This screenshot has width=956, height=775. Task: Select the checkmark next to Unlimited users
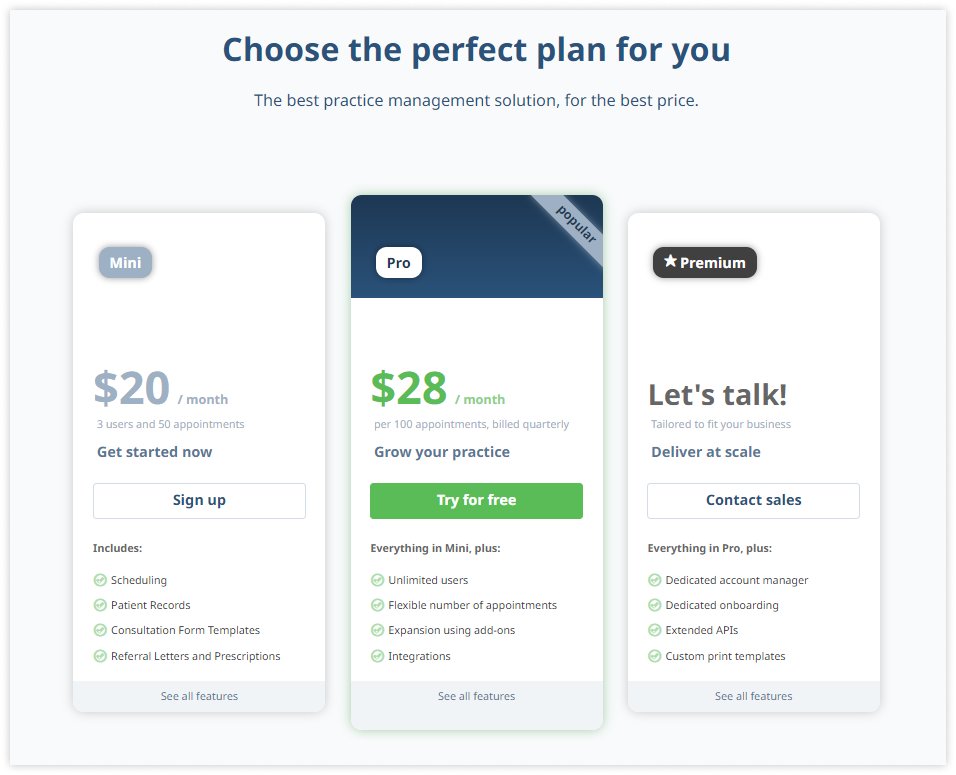[x=378, y=580]
